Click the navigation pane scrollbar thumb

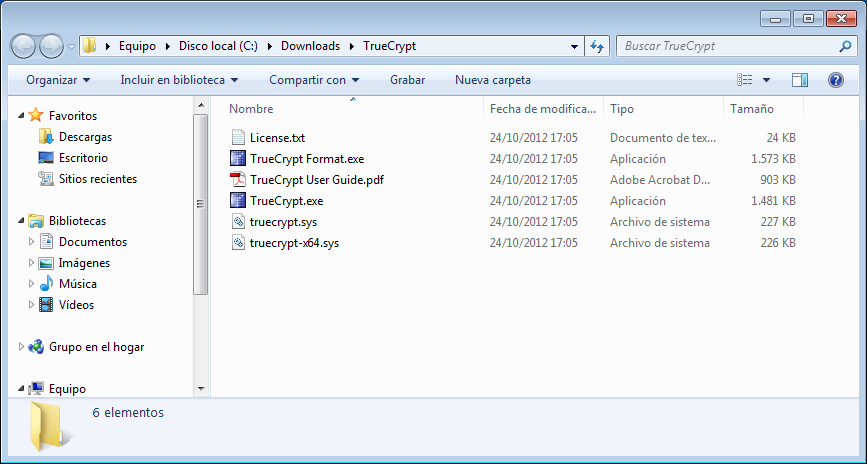pos(201,205)
